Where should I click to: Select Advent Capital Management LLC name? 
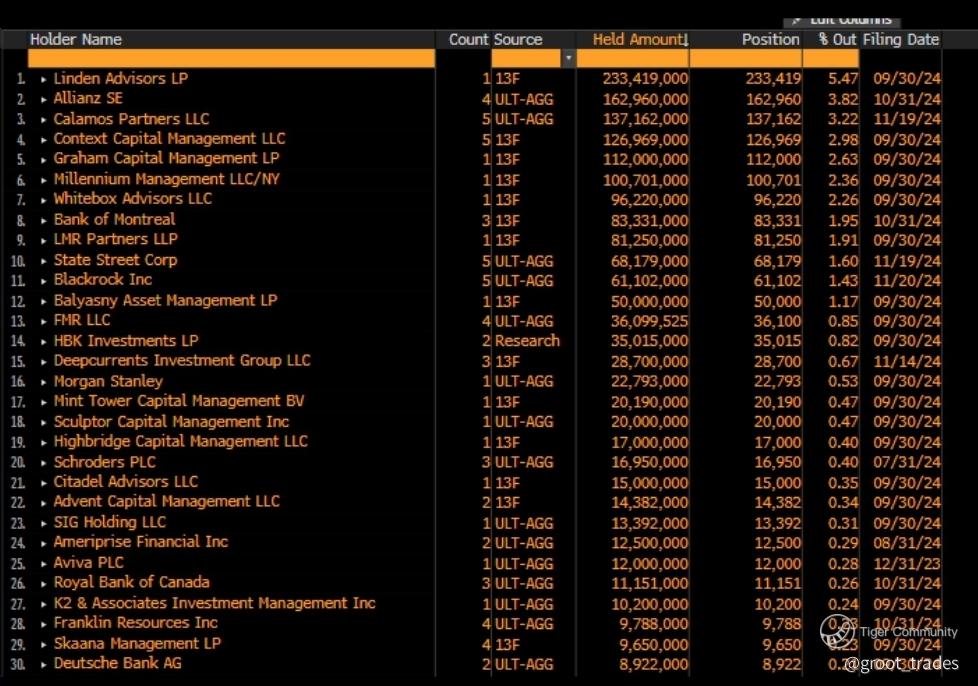167,501
